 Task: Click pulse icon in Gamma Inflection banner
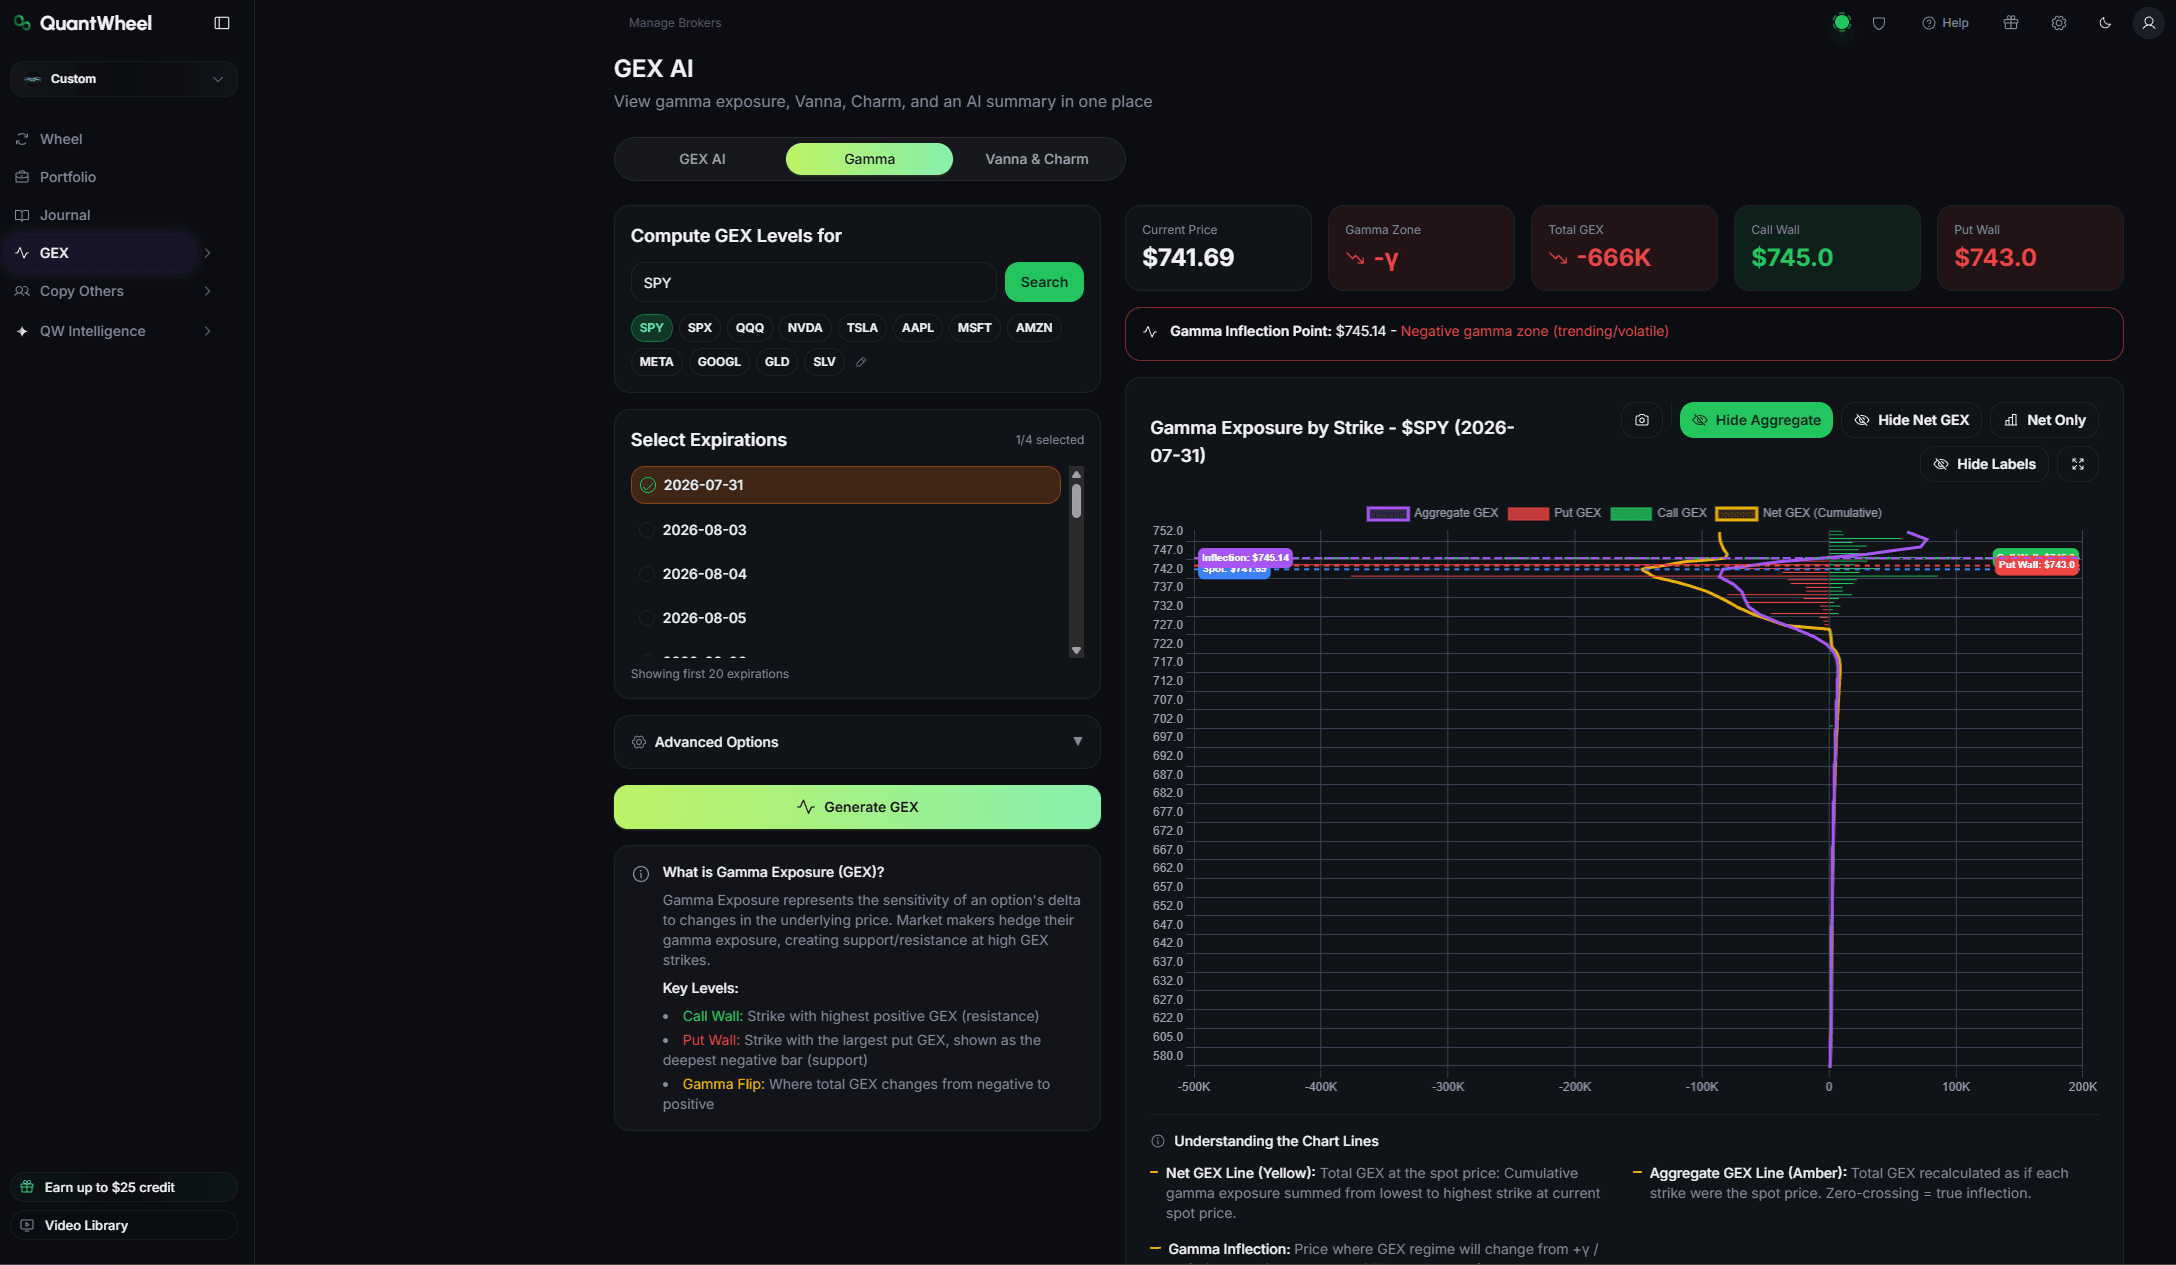1150,331
